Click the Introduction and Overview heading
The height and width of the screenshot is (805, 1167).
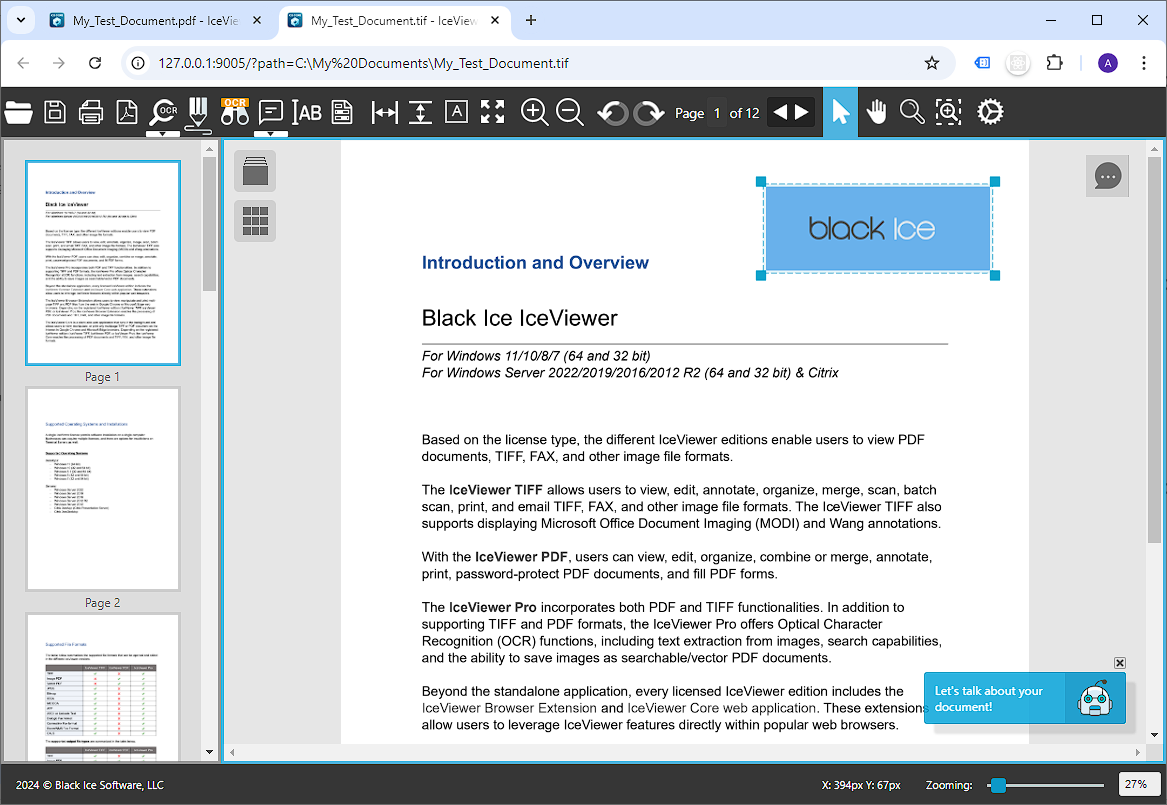coord(535,263)
